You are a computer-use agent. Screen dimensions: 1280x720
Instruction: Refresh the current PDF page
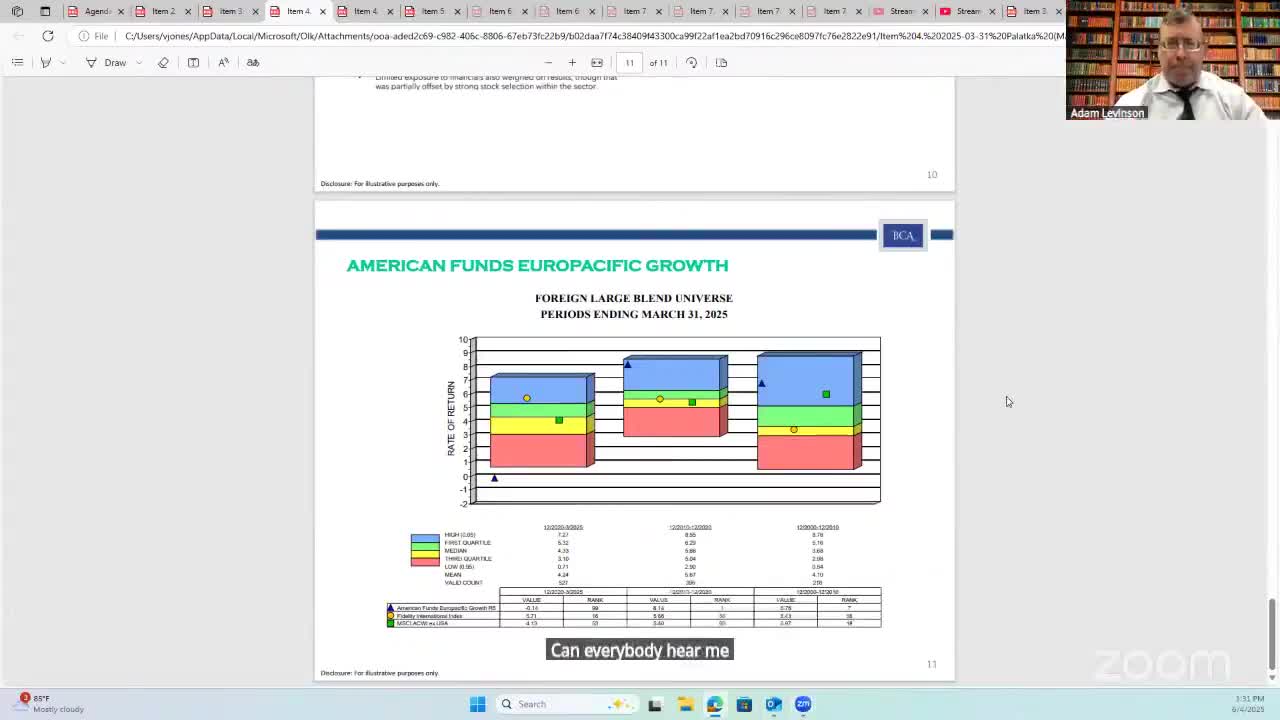(x=47, y=36)
